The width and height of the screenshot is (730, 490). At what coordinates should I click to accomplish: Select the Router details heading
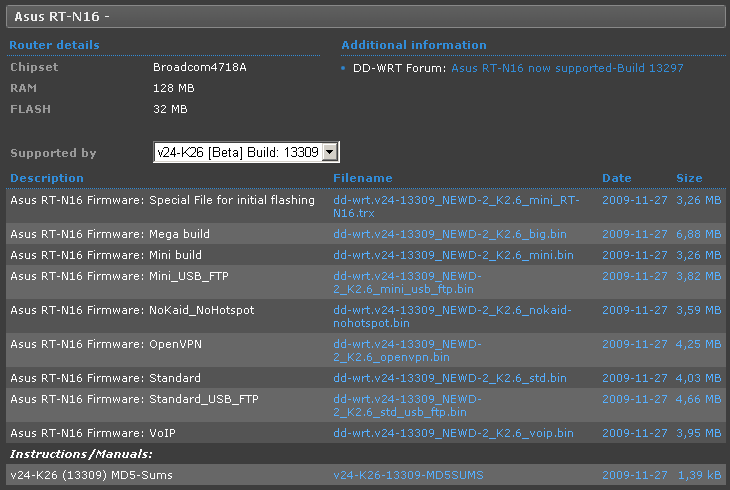[x=54, y=45]
